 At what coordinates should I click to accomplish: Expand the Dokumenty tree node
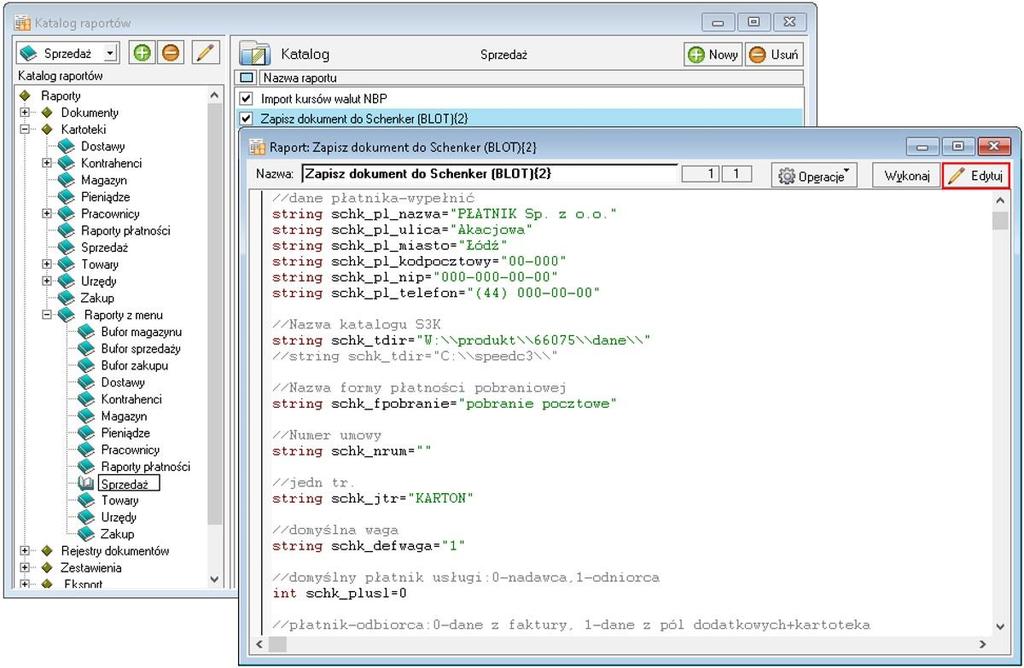[x=25, y=112]
